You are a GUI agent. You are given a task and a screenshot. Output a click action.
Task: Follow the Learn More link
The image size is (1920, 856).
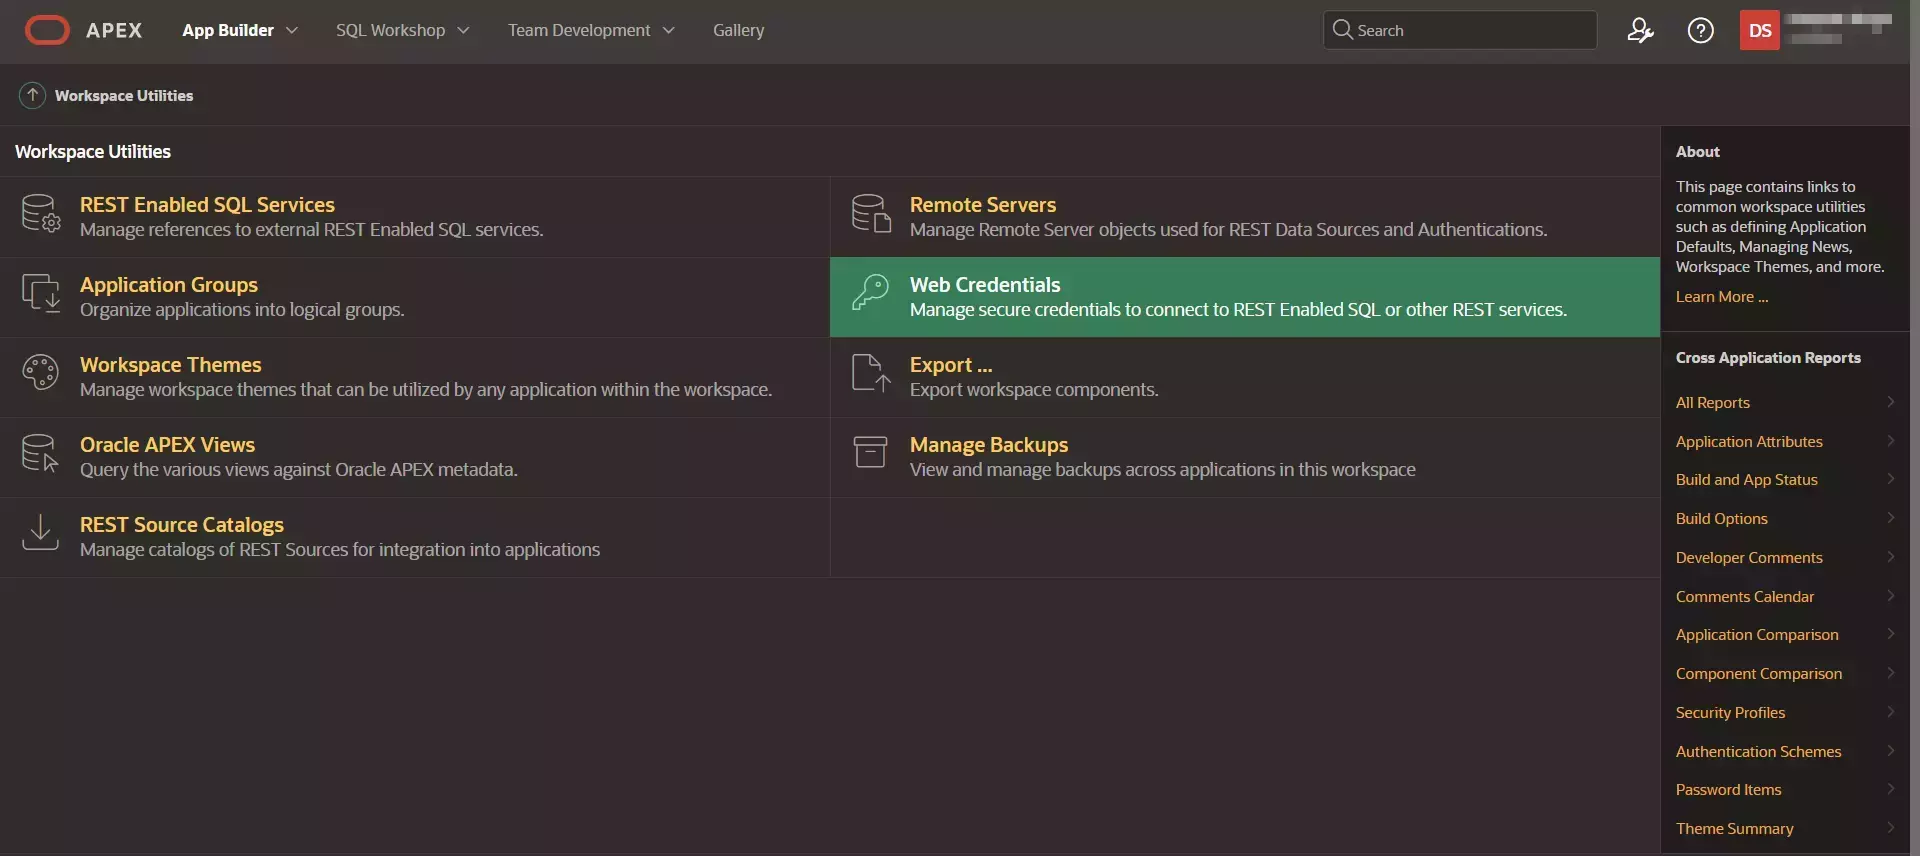point(1721,297)
